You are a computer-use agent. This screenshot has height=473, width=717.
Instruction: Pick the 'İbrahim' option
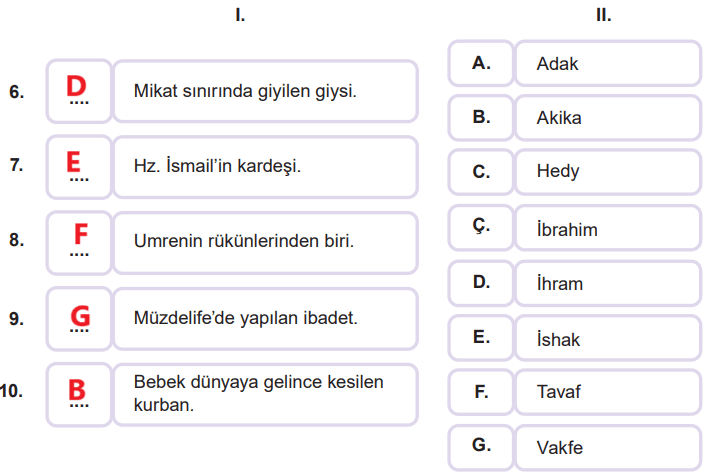coord(607,229)
